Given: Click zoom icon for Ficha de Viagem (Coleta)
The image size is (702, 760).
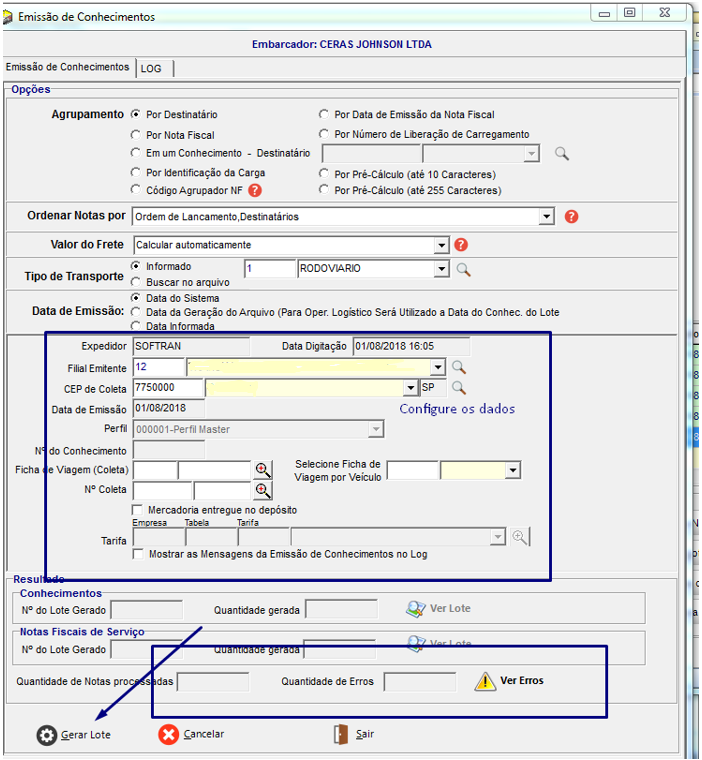Looking at the screenshot, I should tap(263, 470).
